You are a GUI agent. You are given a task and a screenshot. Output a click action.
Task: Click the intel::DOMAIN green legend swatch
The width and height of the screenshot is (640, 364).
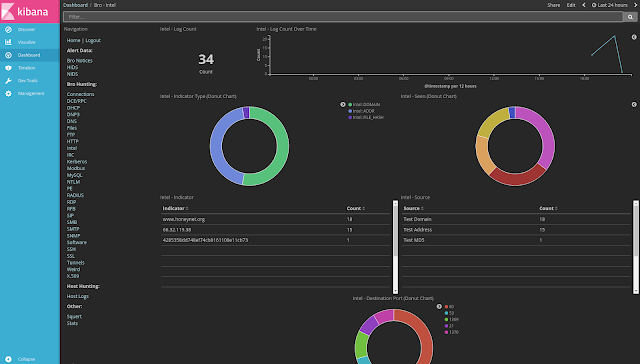point(350,105)
